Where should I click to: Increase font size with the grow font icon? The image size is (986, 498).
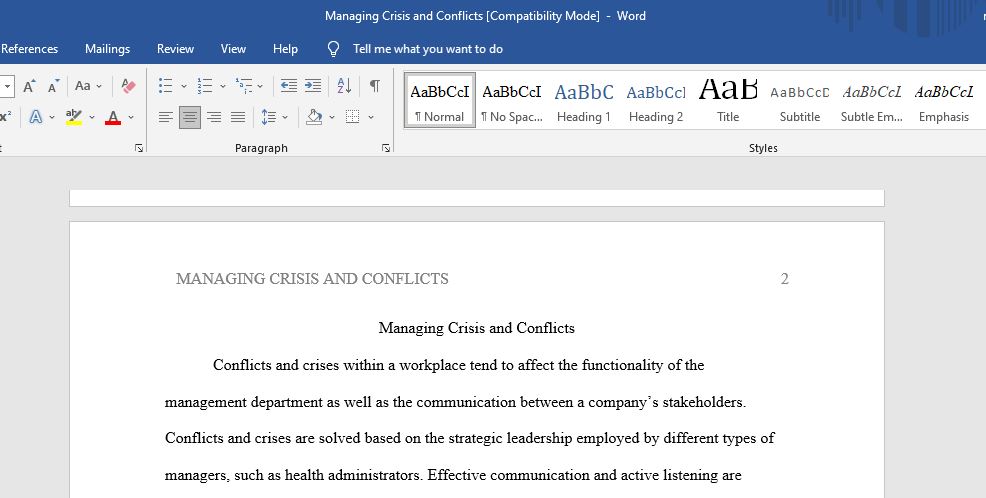pos(29,86)
